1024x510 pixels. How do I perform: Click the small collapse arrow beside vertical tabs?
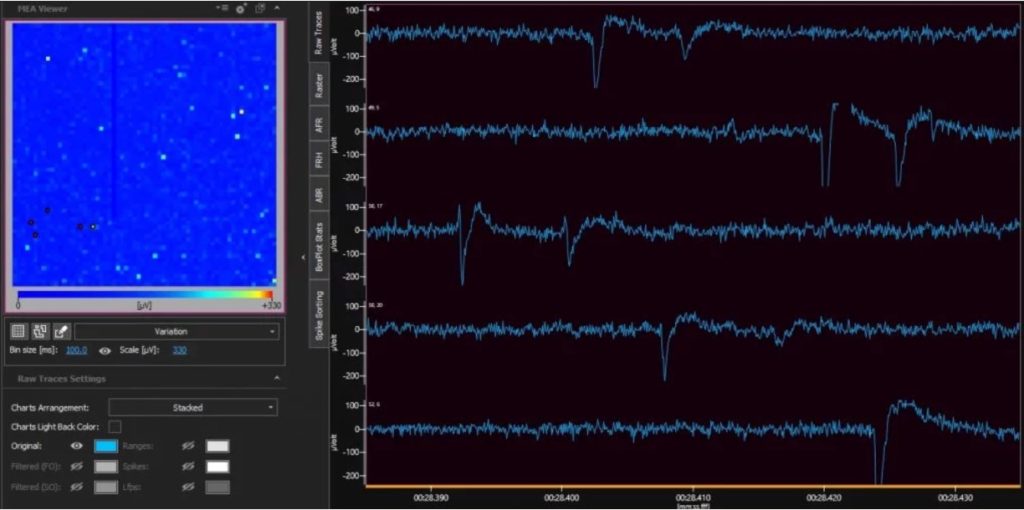(x=303, y=257)
